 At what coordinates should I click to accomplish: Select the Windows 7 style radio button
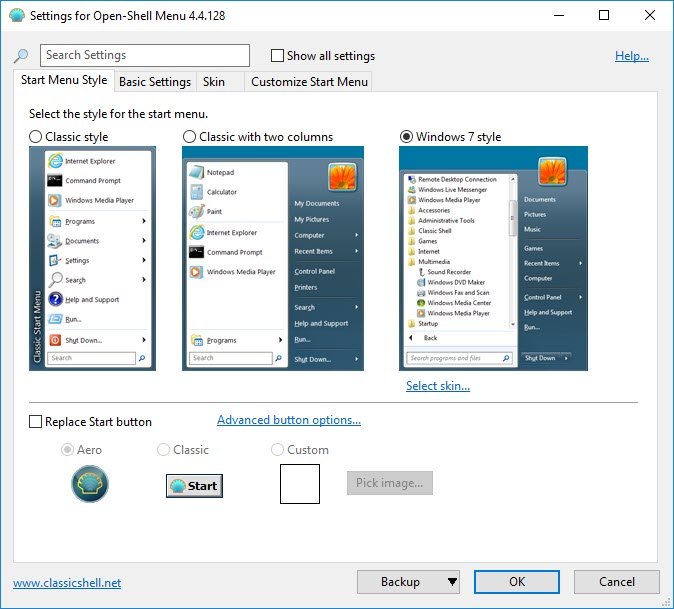coord(406,137)
